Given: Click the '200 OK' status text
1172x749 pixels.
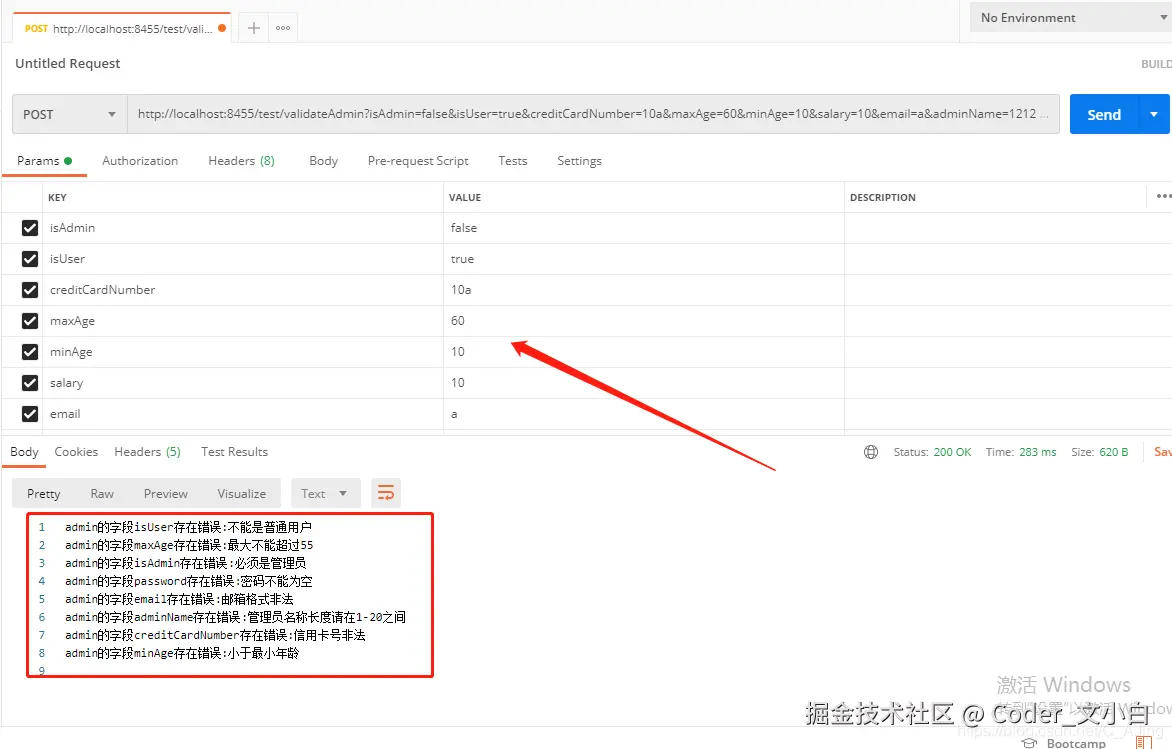Looking at the screenshot, I should tap(952, 452).
